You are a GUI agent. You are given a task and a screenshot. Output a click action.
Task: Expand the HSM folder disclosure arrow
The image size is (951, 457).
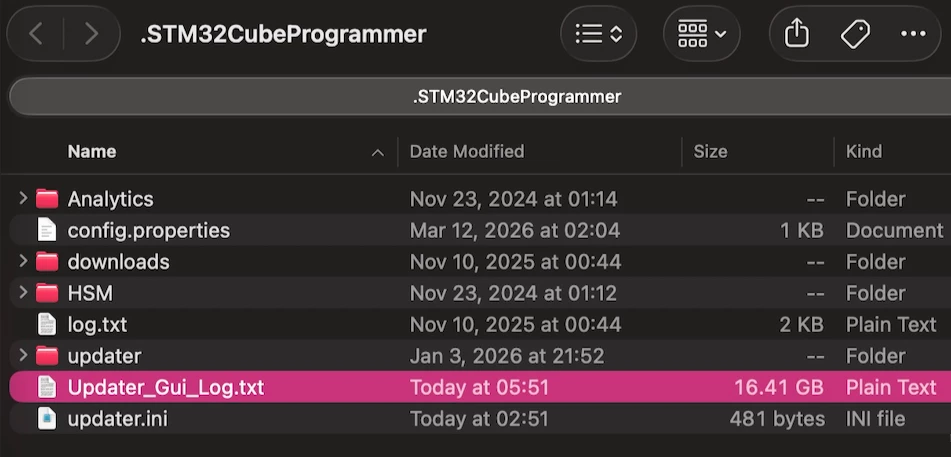point(23,293)
